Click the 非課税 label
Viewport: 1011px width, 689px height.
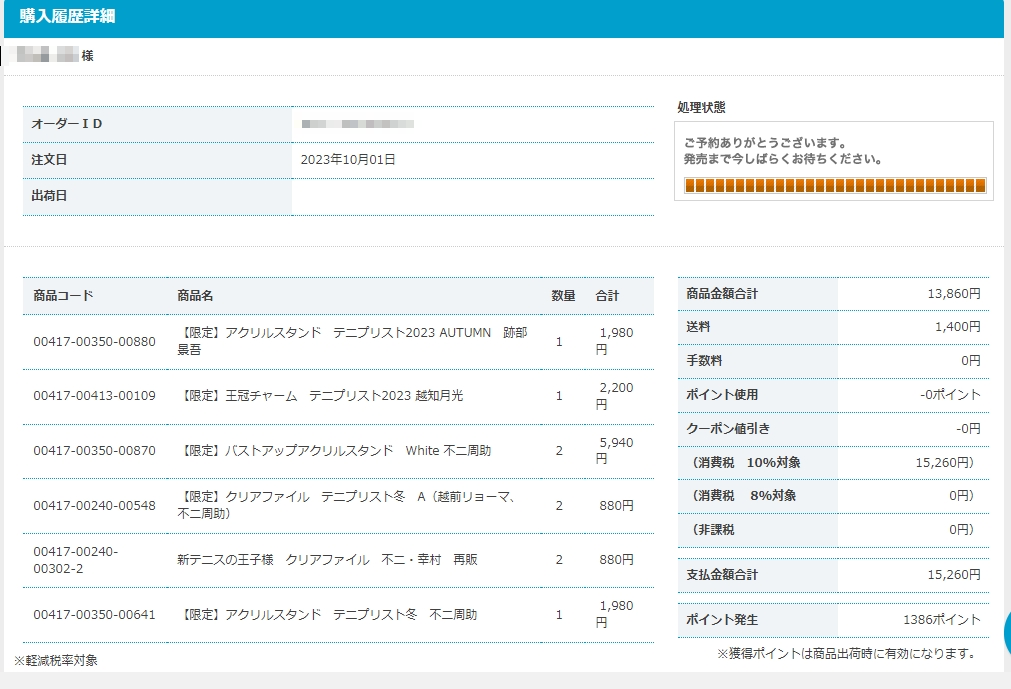pos(712,529)
